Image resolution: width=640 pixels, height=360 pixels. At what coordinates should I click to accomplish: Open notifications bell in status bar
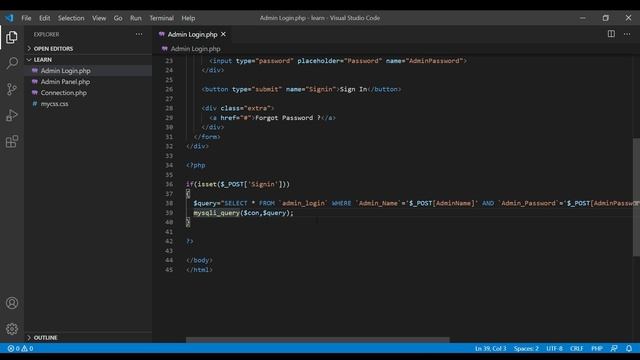pyautogui.click(x=629, y=349)
